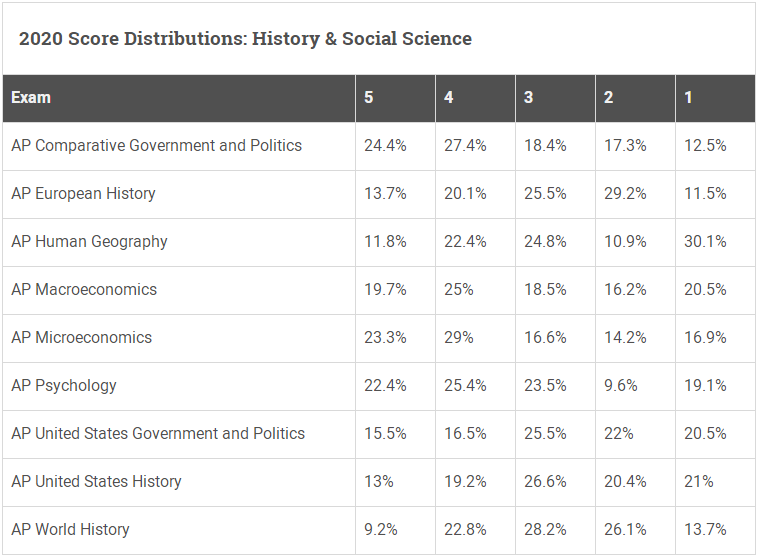Click AP United States Government and Politics
Viewport: 758px width, 557px height.
[158, 434]
